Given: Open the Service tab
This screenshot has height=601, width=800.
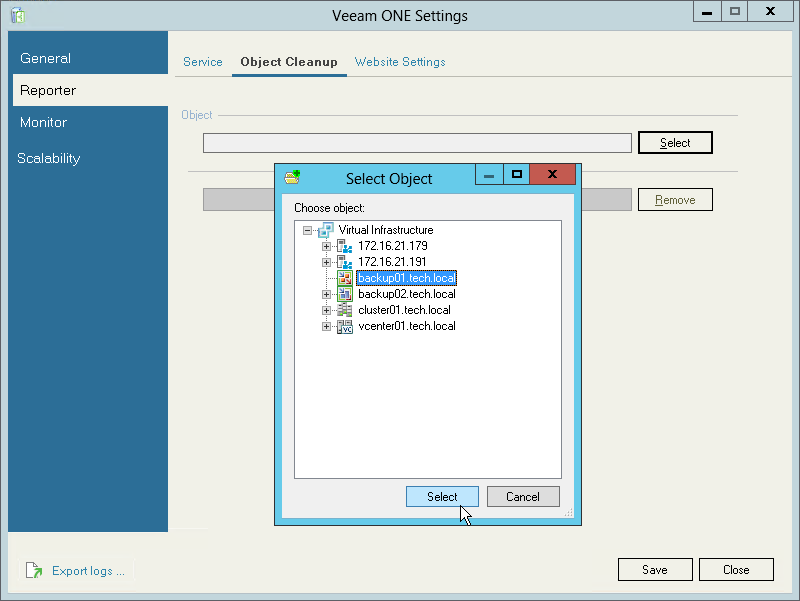Looking at the screenshot, I should (x=203, y=62).
